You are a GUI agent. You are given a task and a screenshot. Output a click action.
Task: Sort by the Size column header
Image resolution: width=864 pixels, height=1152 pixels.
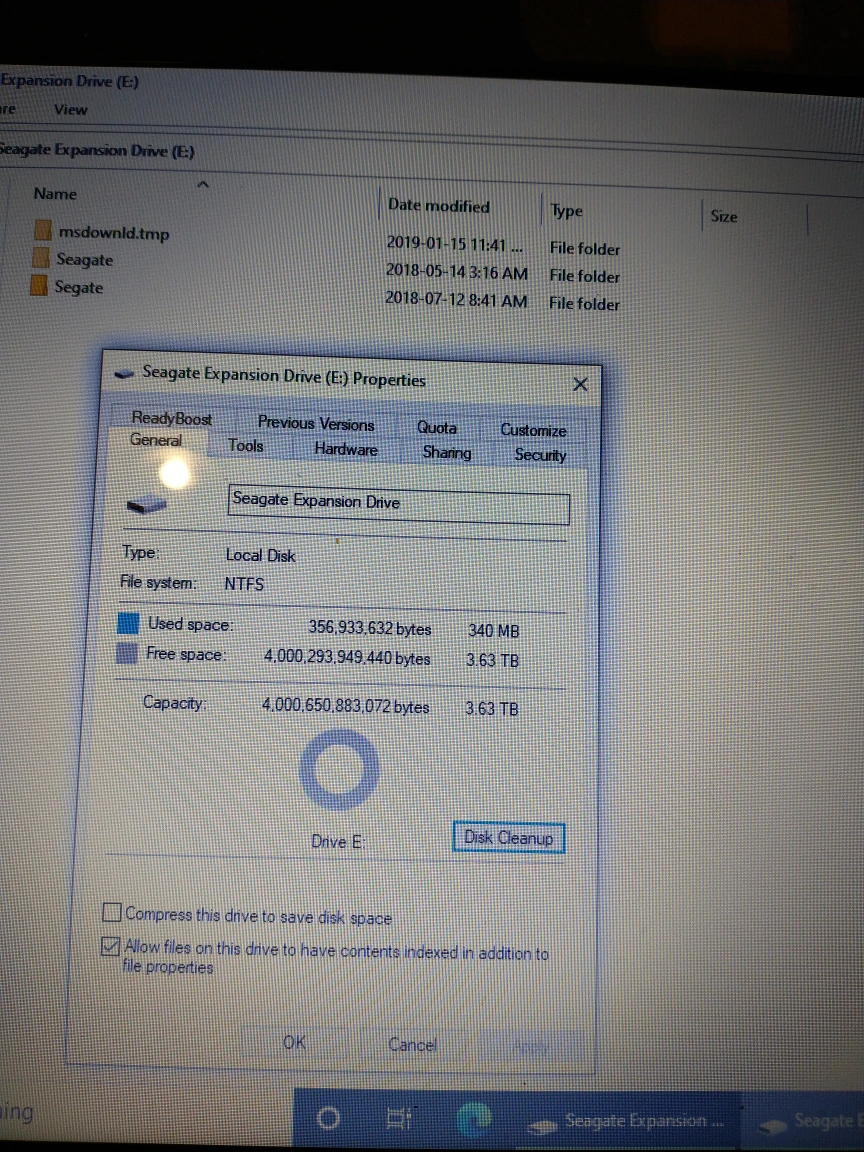[x=724, y=216]
